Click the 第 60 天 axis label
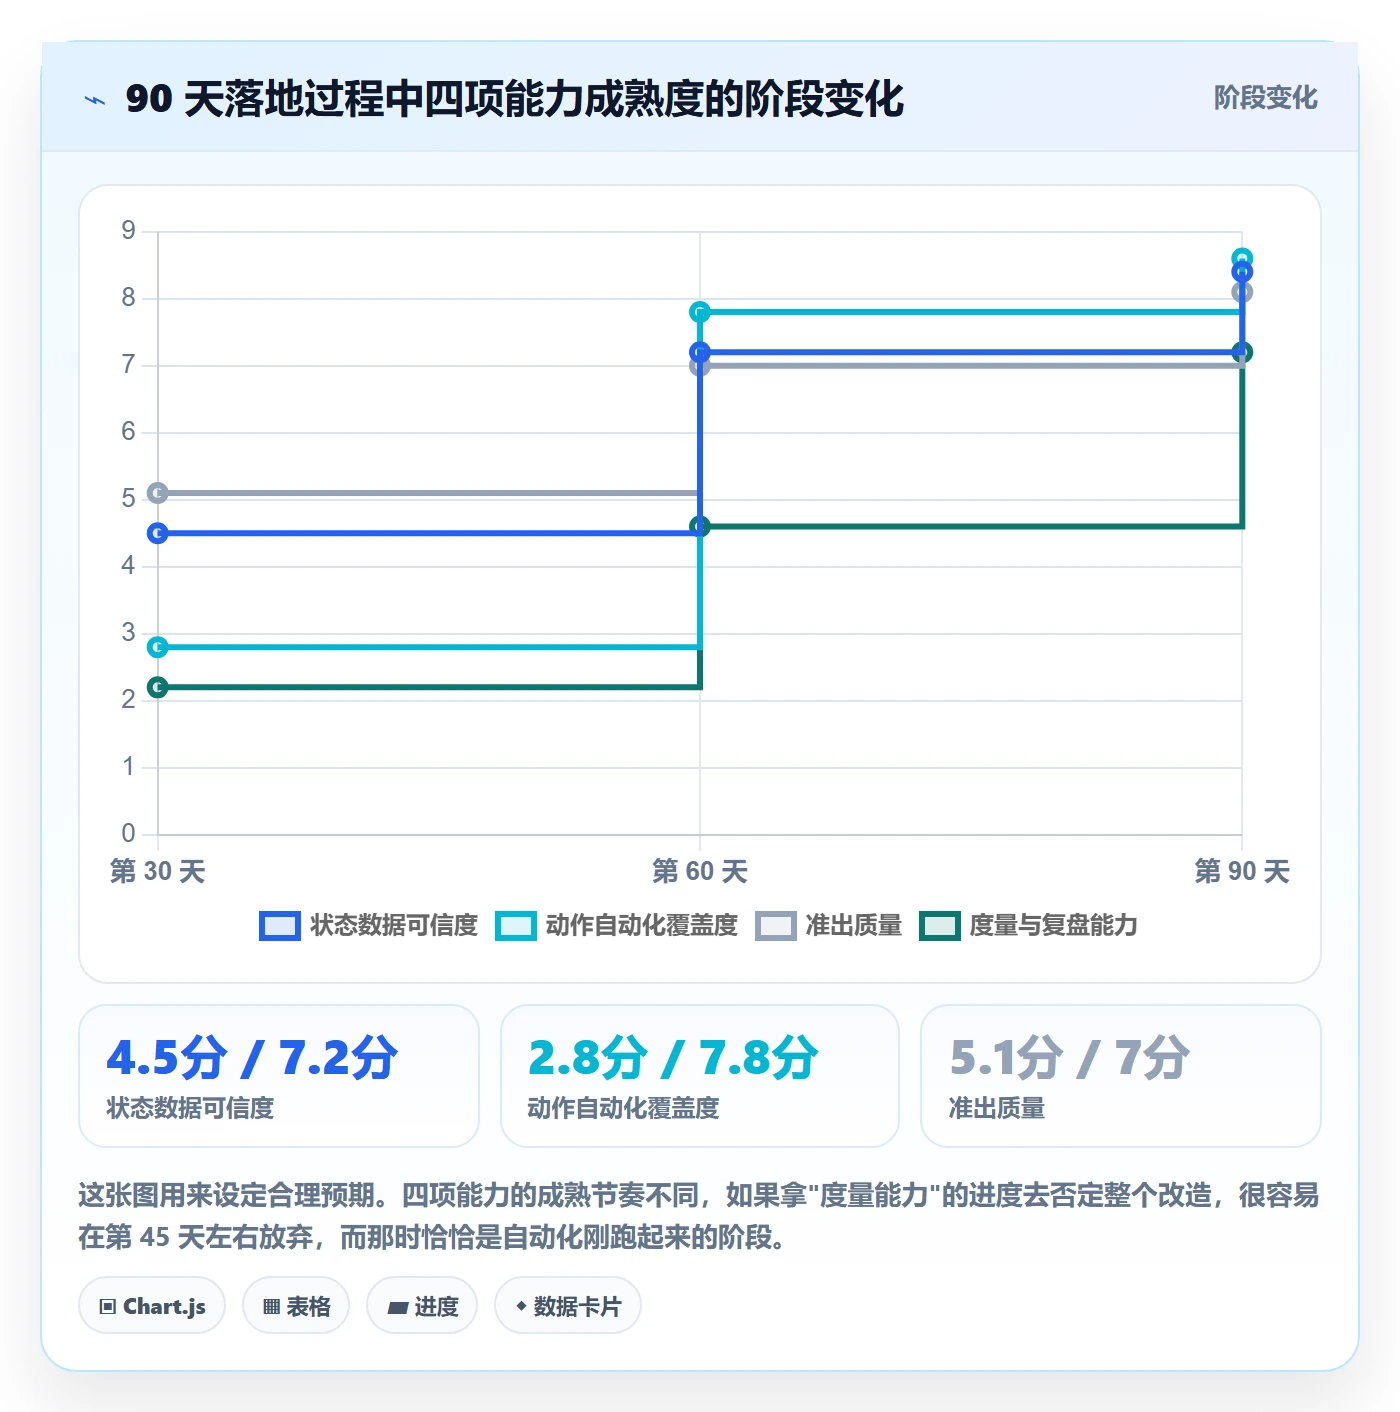1400x1412 pixels. click(x=700, y=871)
